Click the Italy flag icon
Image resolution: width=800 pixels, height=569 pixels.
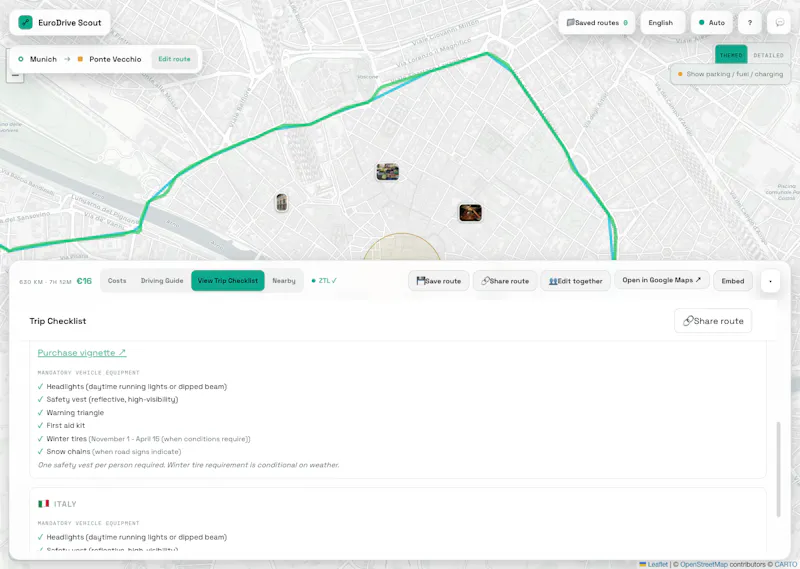point(44,504)
